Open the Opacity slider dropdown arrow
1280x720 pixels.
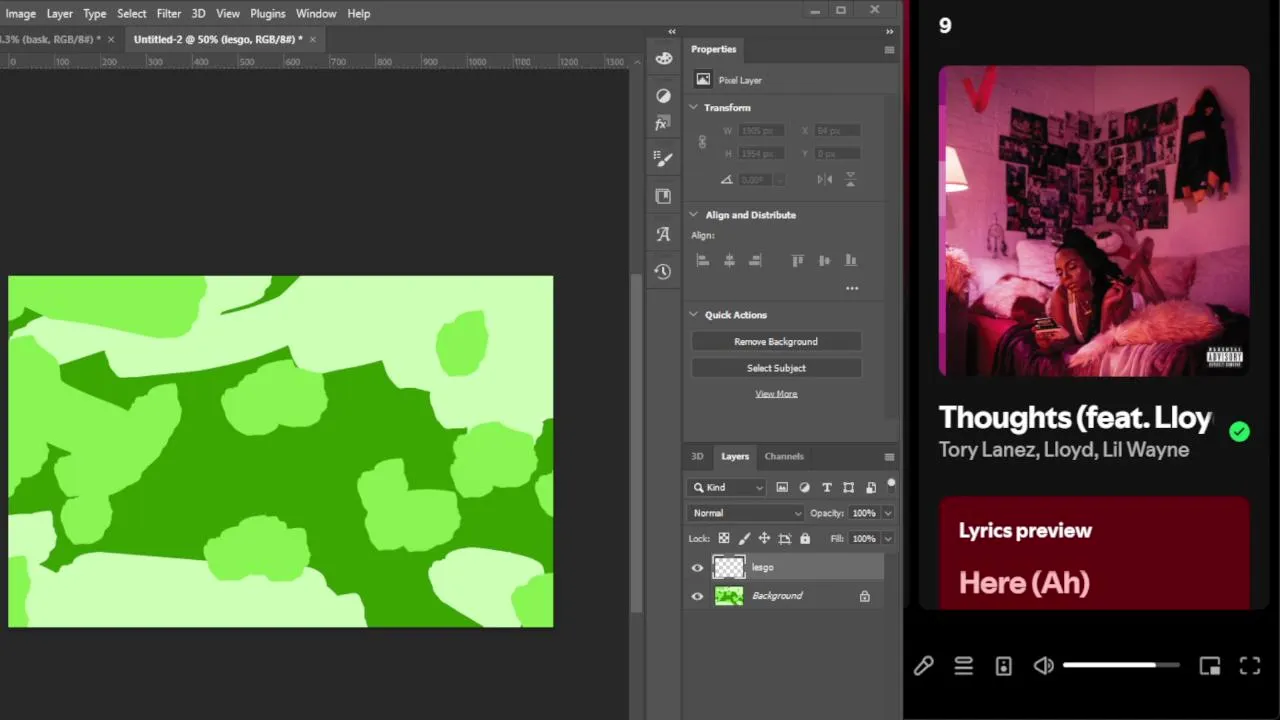tap(888, 513)
